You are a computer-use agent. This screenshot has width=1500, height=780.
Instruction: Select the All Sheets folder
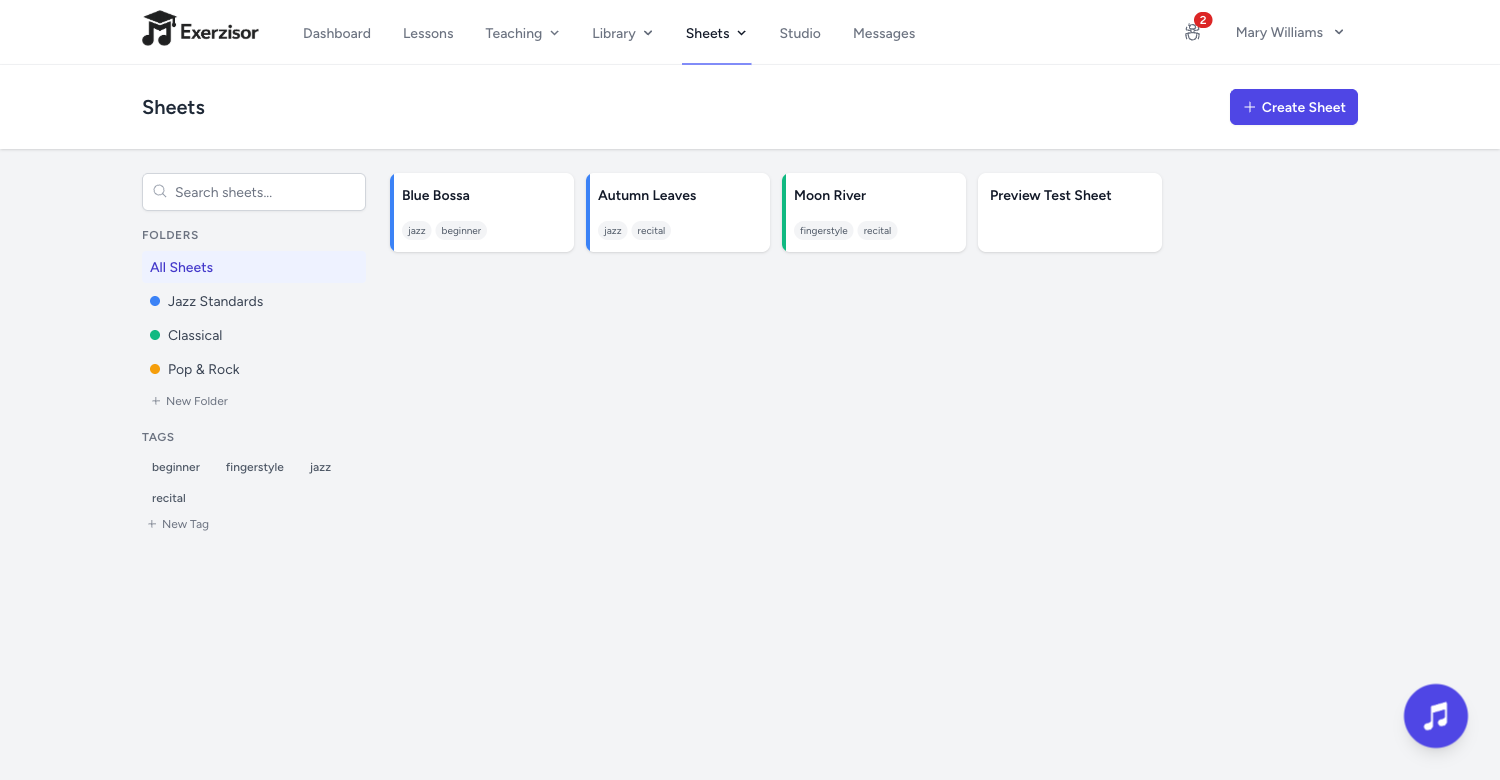[x=254, y=267]
